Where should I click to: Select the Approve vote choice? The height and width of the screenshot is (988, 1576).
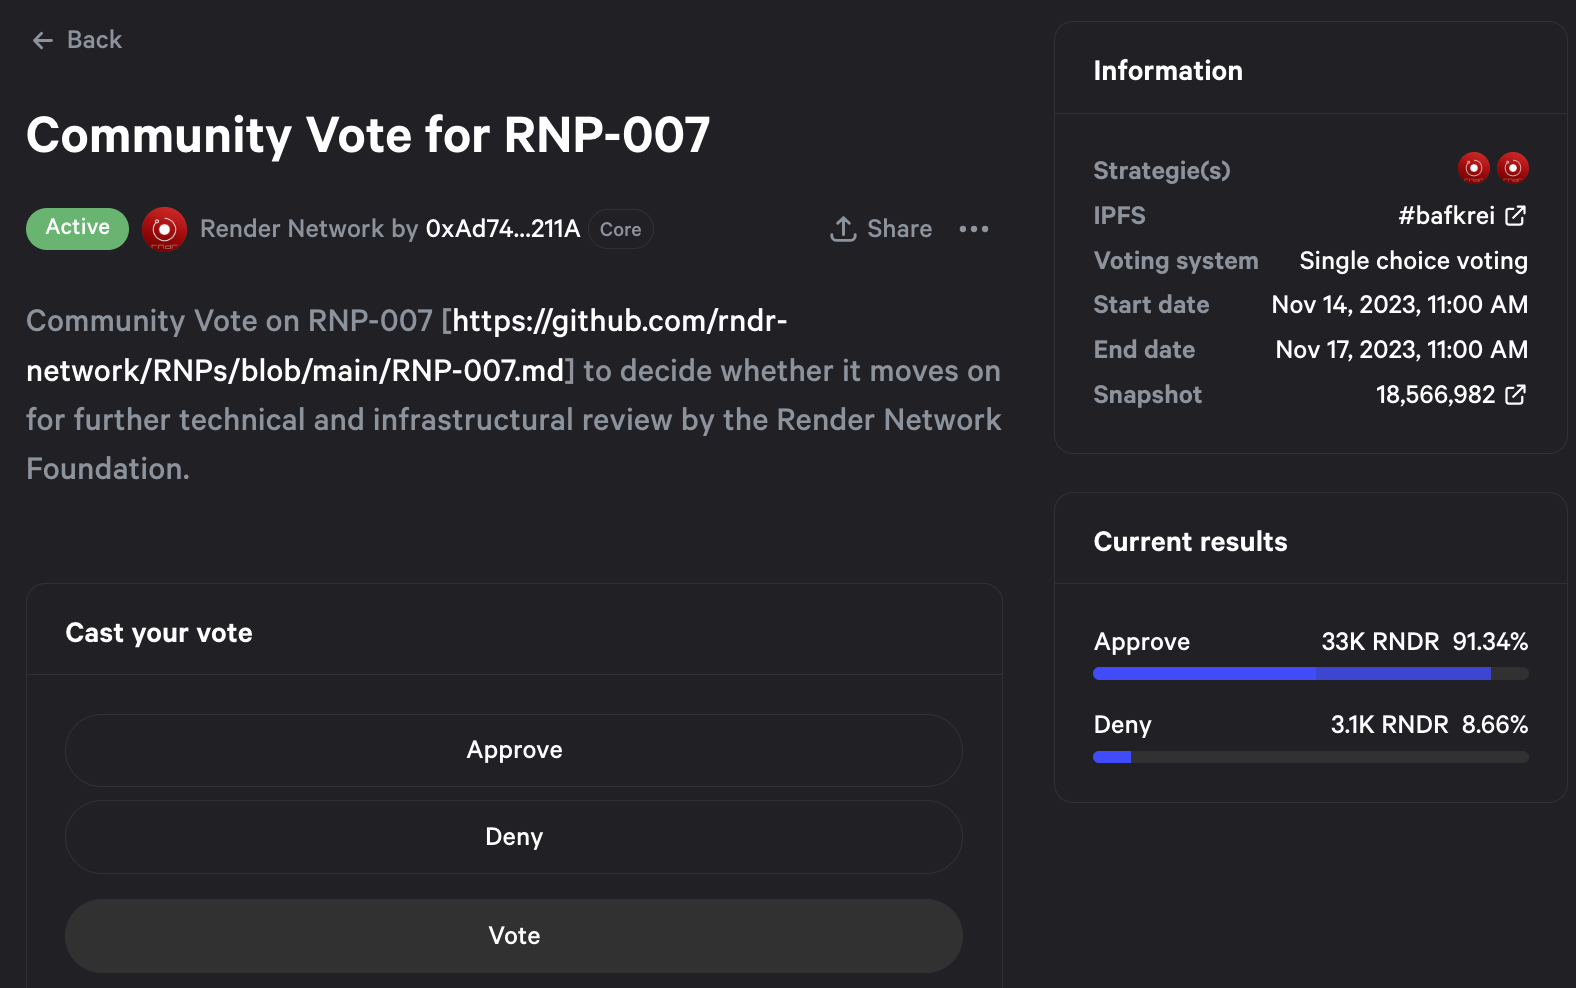point(514,750)
